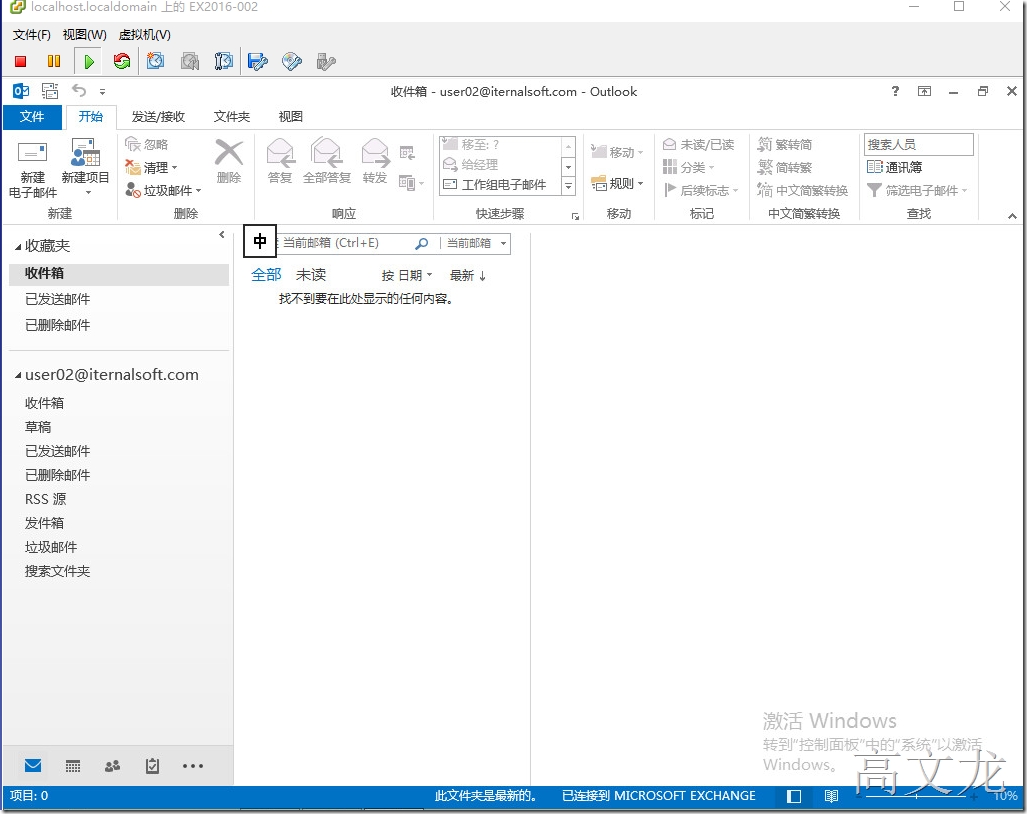Image resolution: width=1027 pixels, height=814 pixels.
Task: Open the VM console File (文件(F)) menu
Action: click(31, 35)
